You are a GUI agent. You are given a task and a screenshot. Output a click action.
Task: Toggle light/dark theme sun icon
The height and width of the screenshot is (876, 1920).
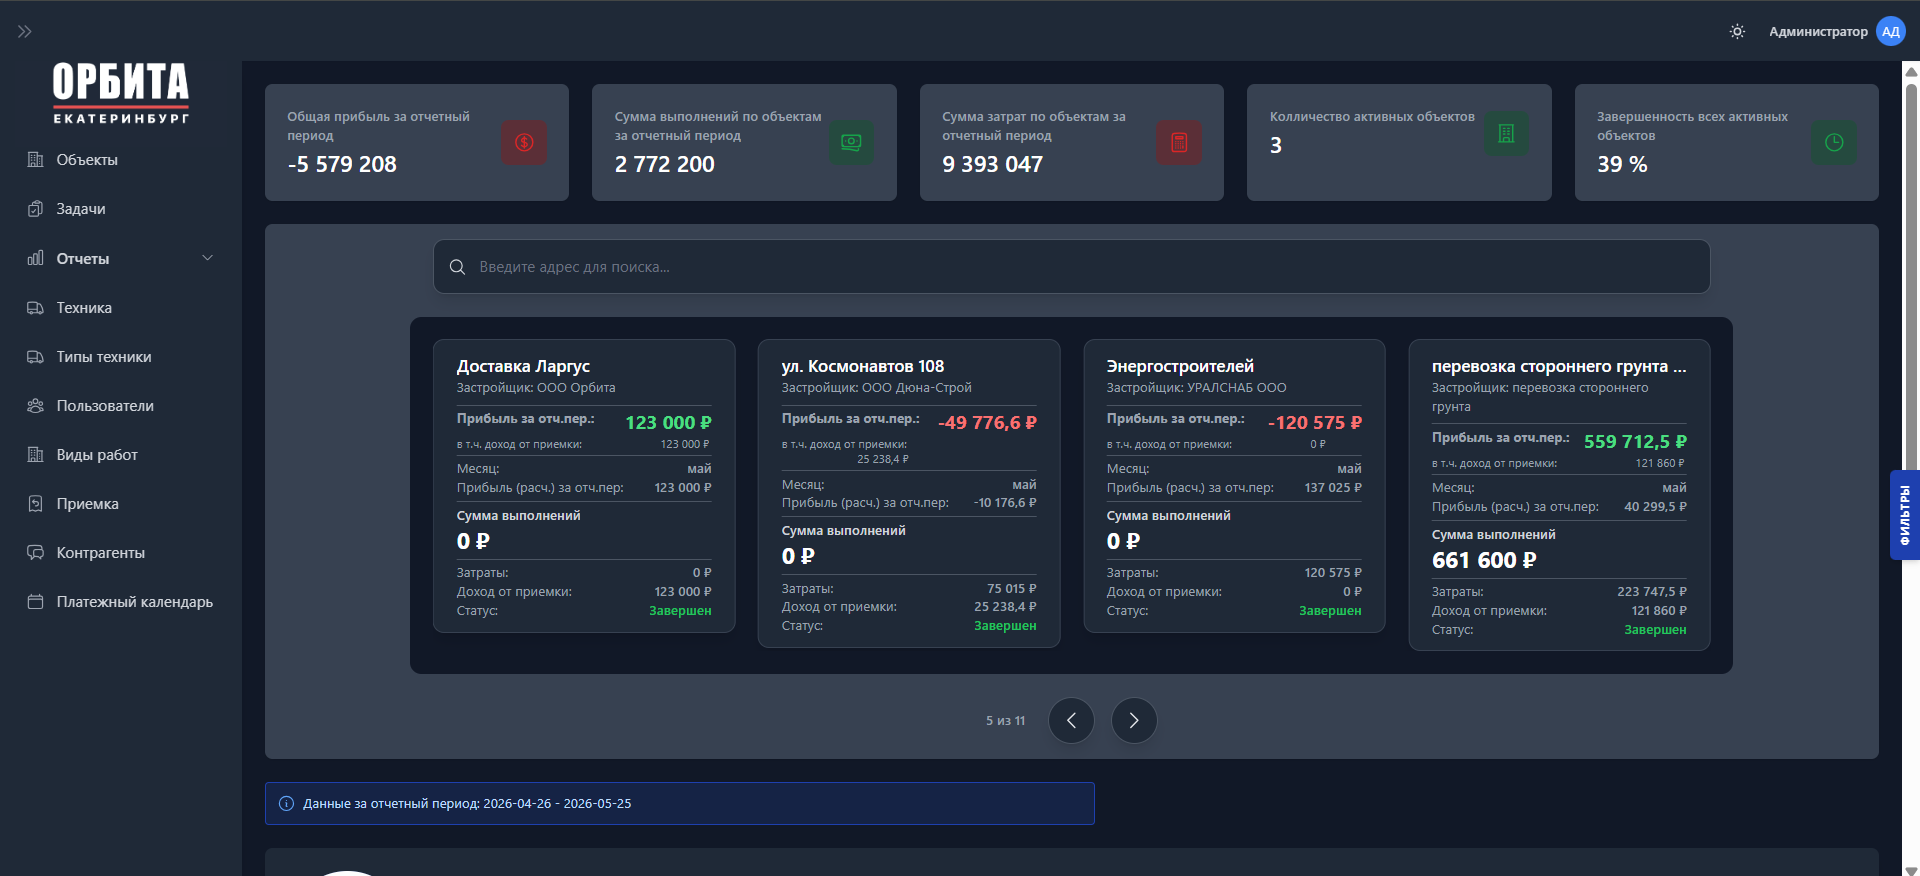[x=1737, y=32]
